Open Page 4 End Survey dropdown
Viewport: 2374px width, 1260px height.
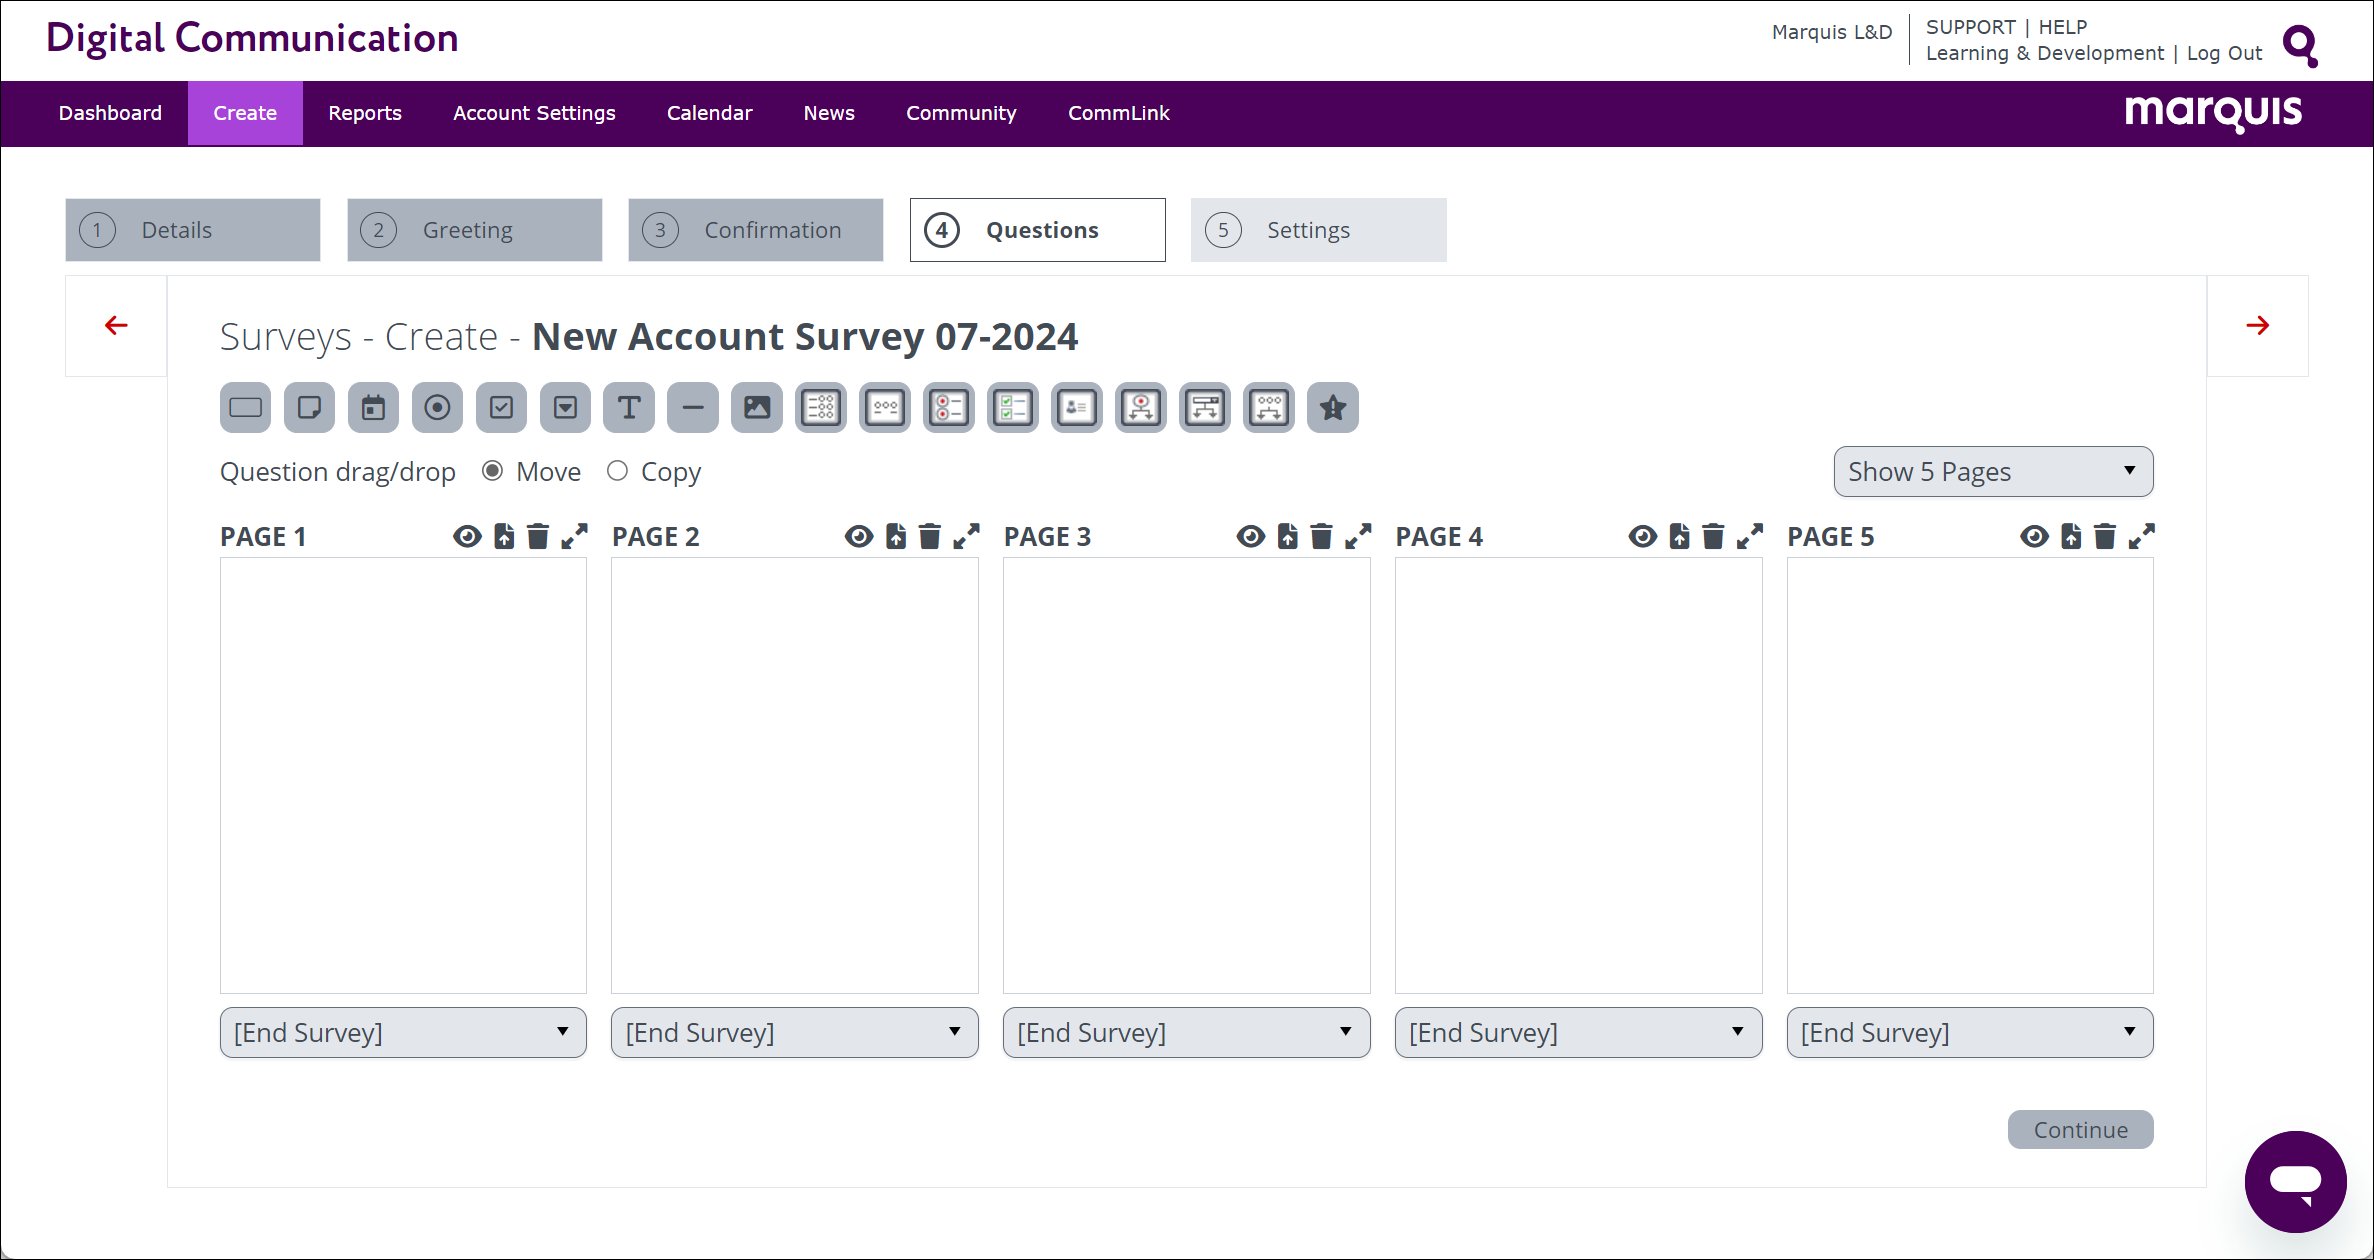pyautogui.click(x=1579, y=1033)
